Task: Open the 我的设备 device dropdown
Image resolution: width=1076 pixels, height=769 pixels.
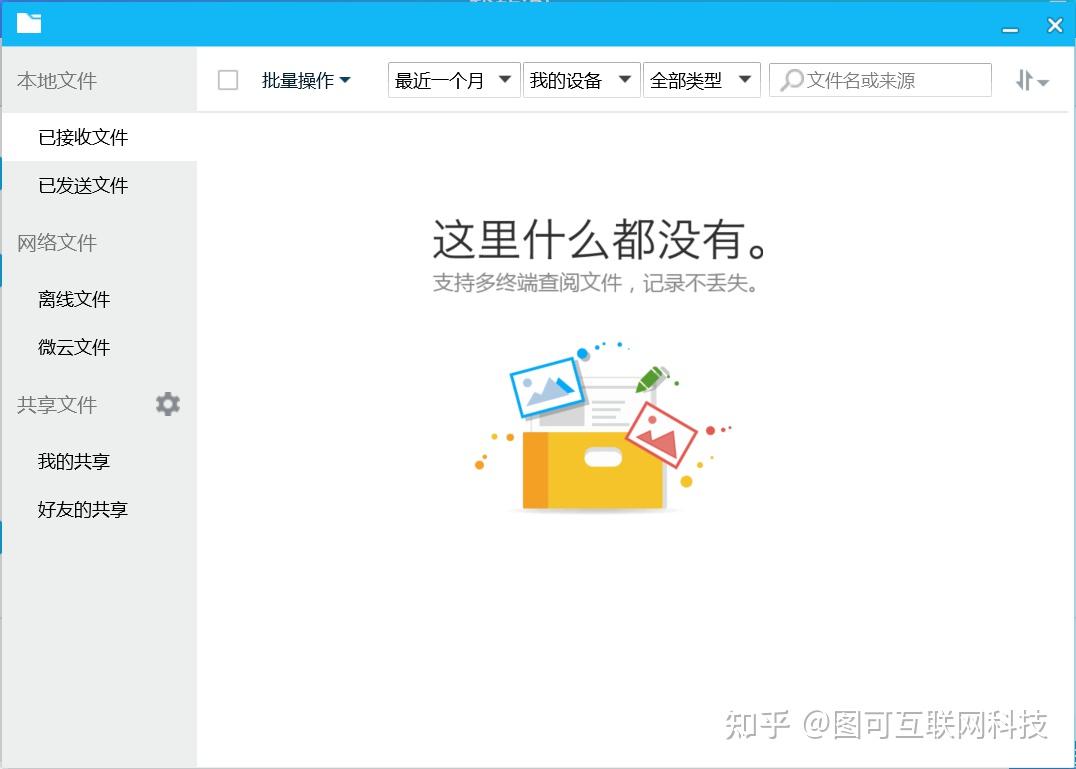Action: point(582,80)
